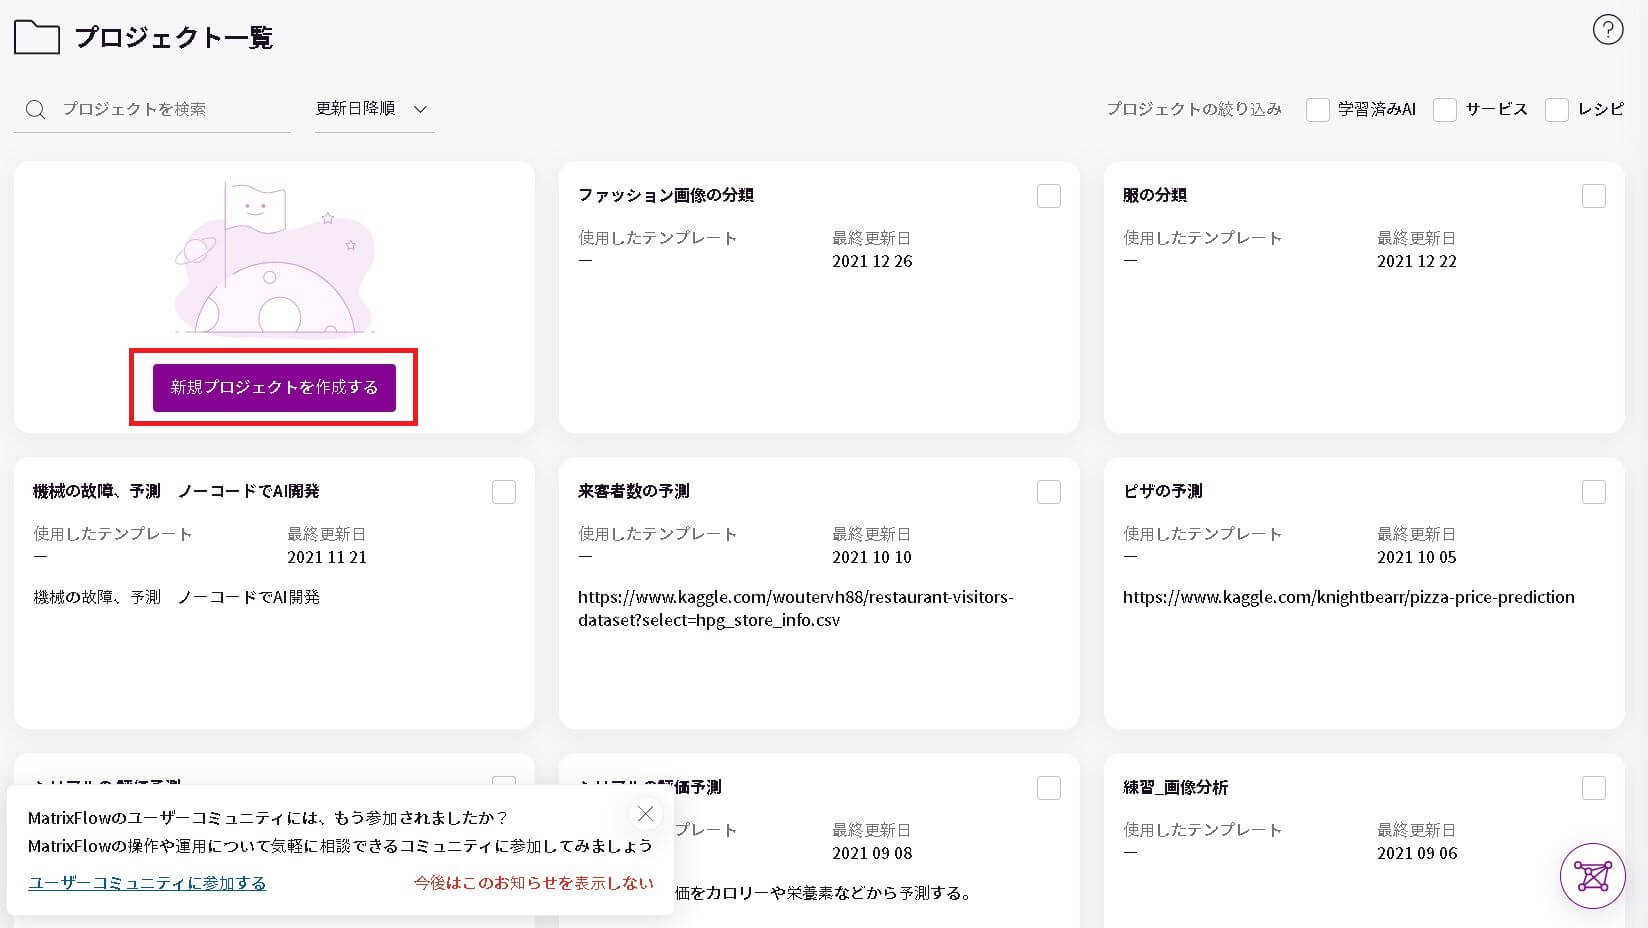Select the ピザの予測 project checkbox
Viewport: 1648px width, 928px height.
tap(1594, 492)
